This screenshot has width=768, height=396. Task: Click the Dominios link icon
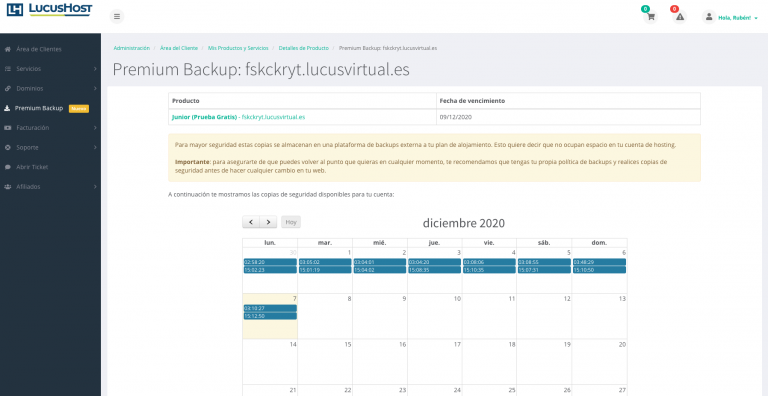(7, 89)
